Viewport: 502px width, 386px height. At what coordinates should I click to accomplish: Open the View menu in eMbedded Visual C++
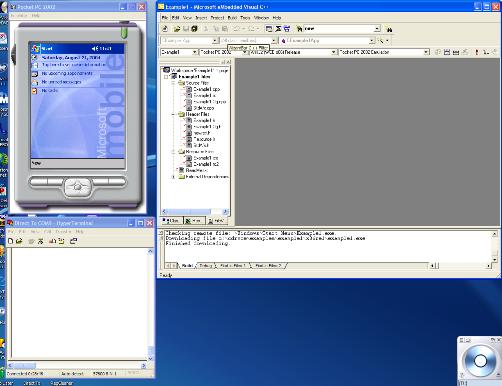(187, 18)
